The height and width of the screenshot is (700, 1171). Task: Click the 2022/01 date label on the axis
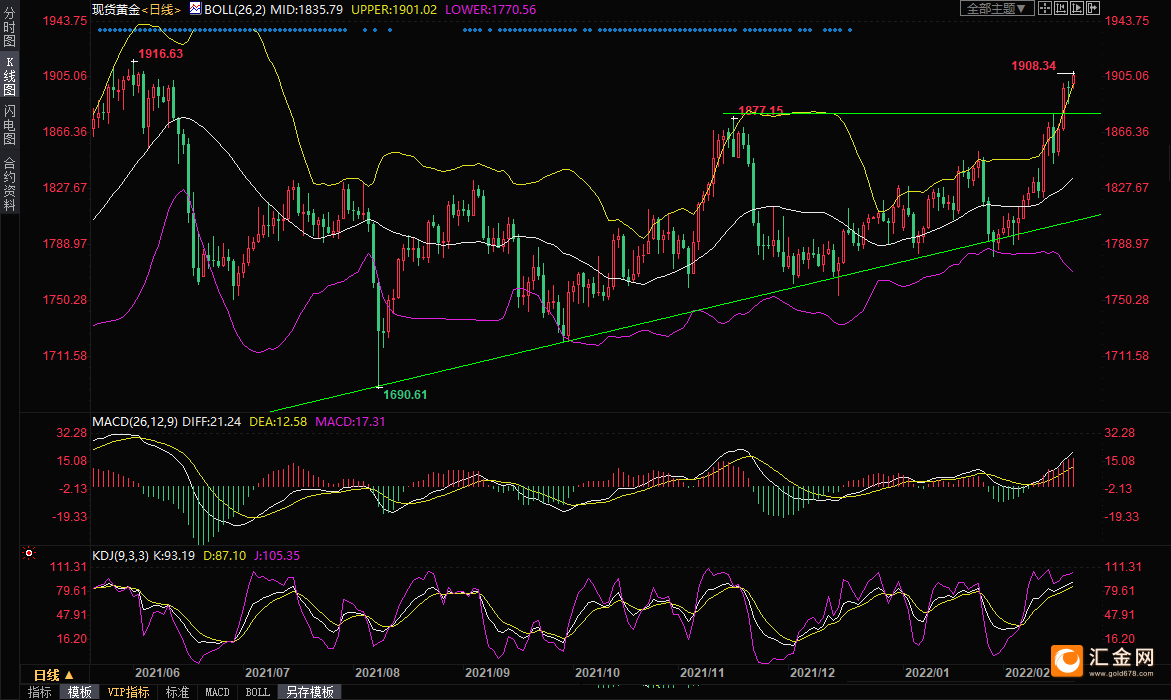point(927,673)
